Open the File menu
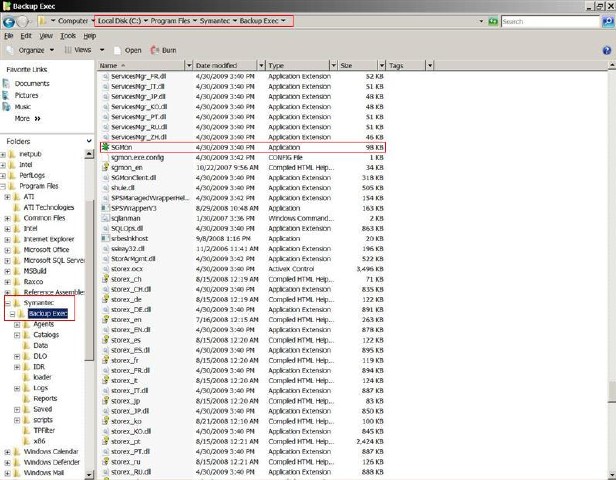 coord(9,36)
